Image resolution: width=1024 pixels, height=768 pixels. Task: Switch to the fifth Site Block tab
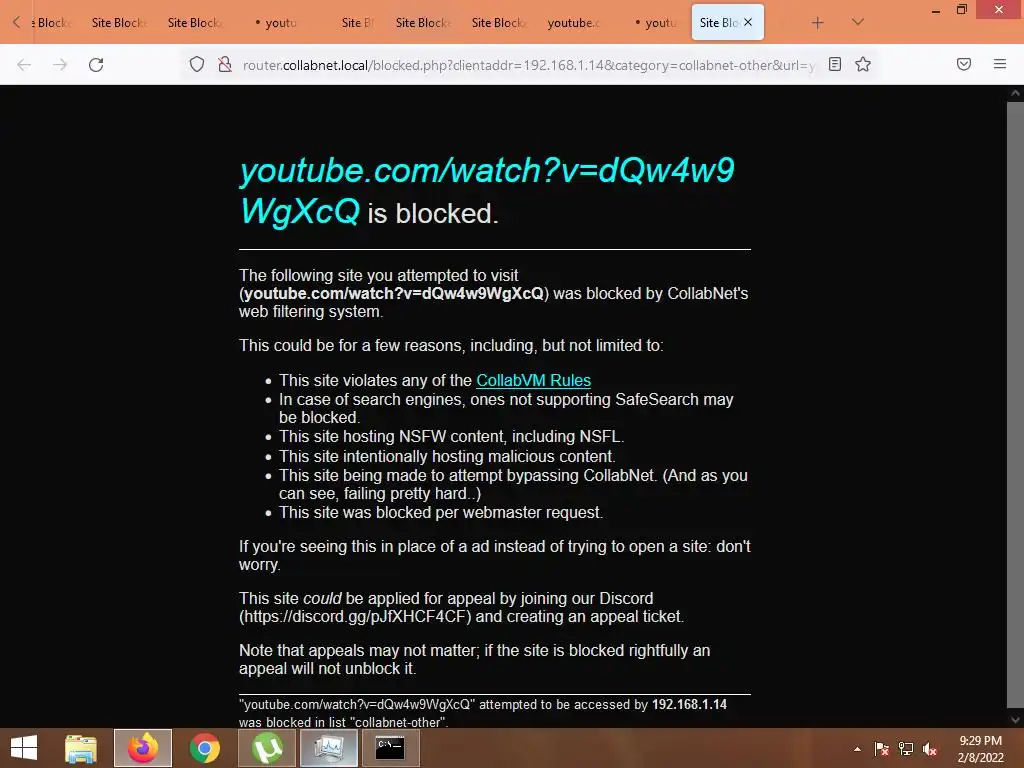(x=498, y=23)
